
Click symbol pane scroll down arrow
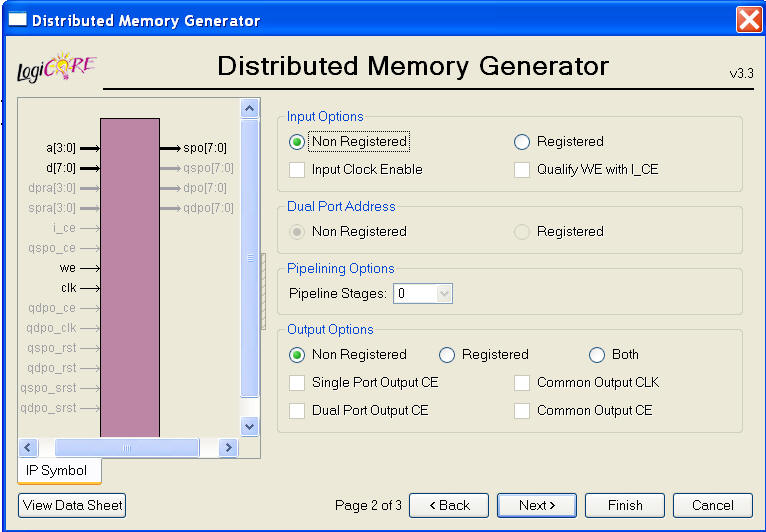[250, 426]
